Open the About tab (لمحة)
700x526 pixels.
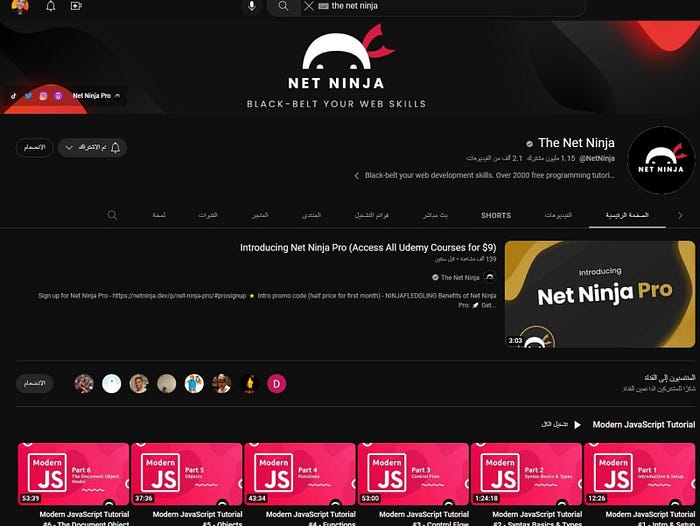pos(159,216)
